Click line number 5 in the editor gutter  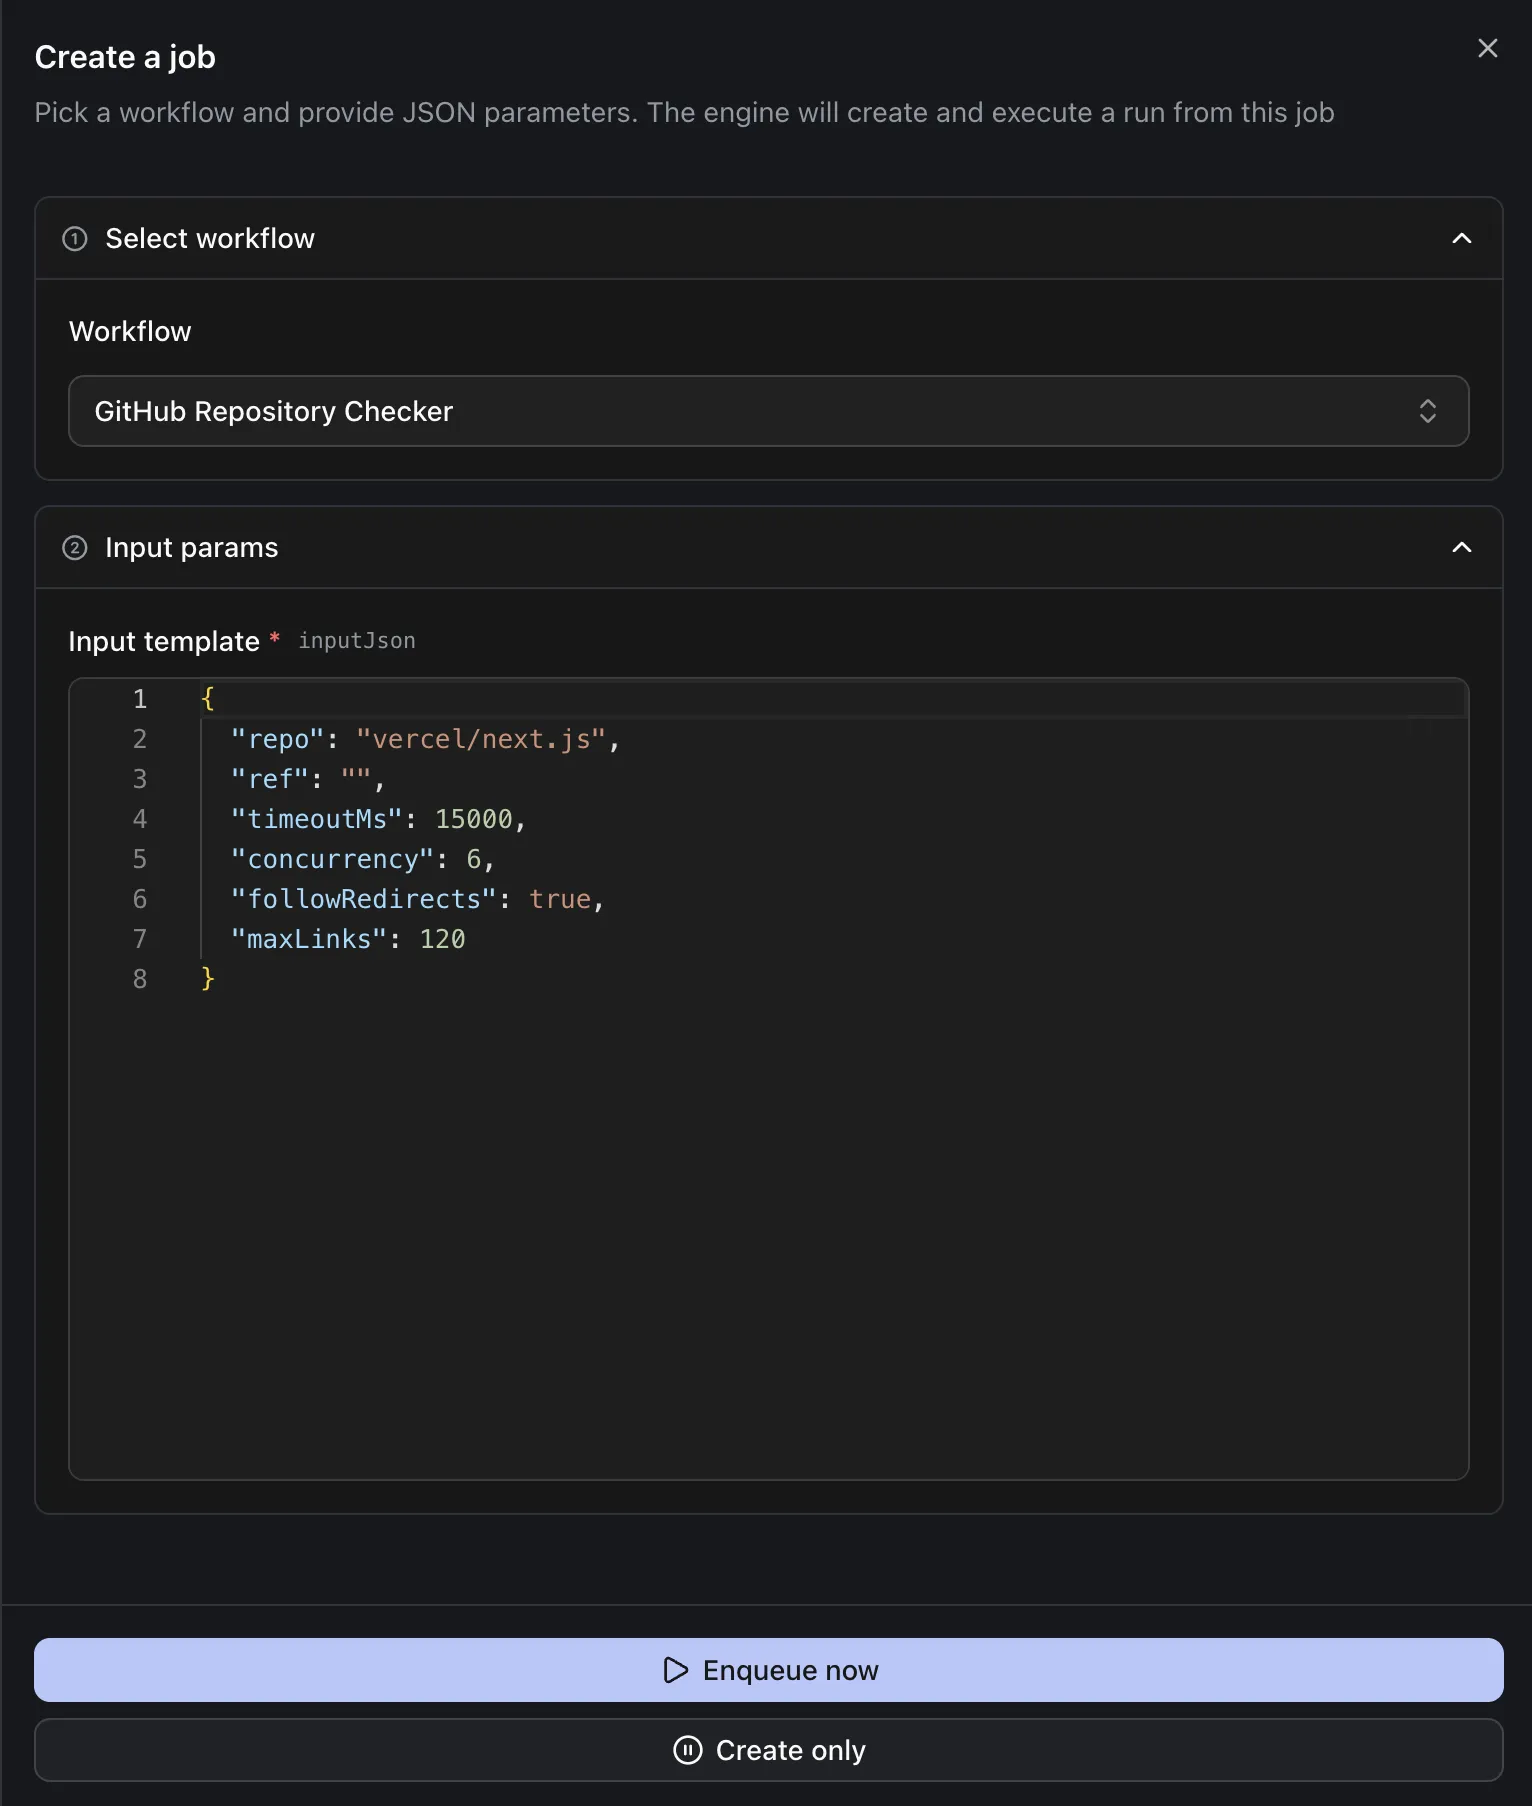pyautogui.click(x=140, y=859)
